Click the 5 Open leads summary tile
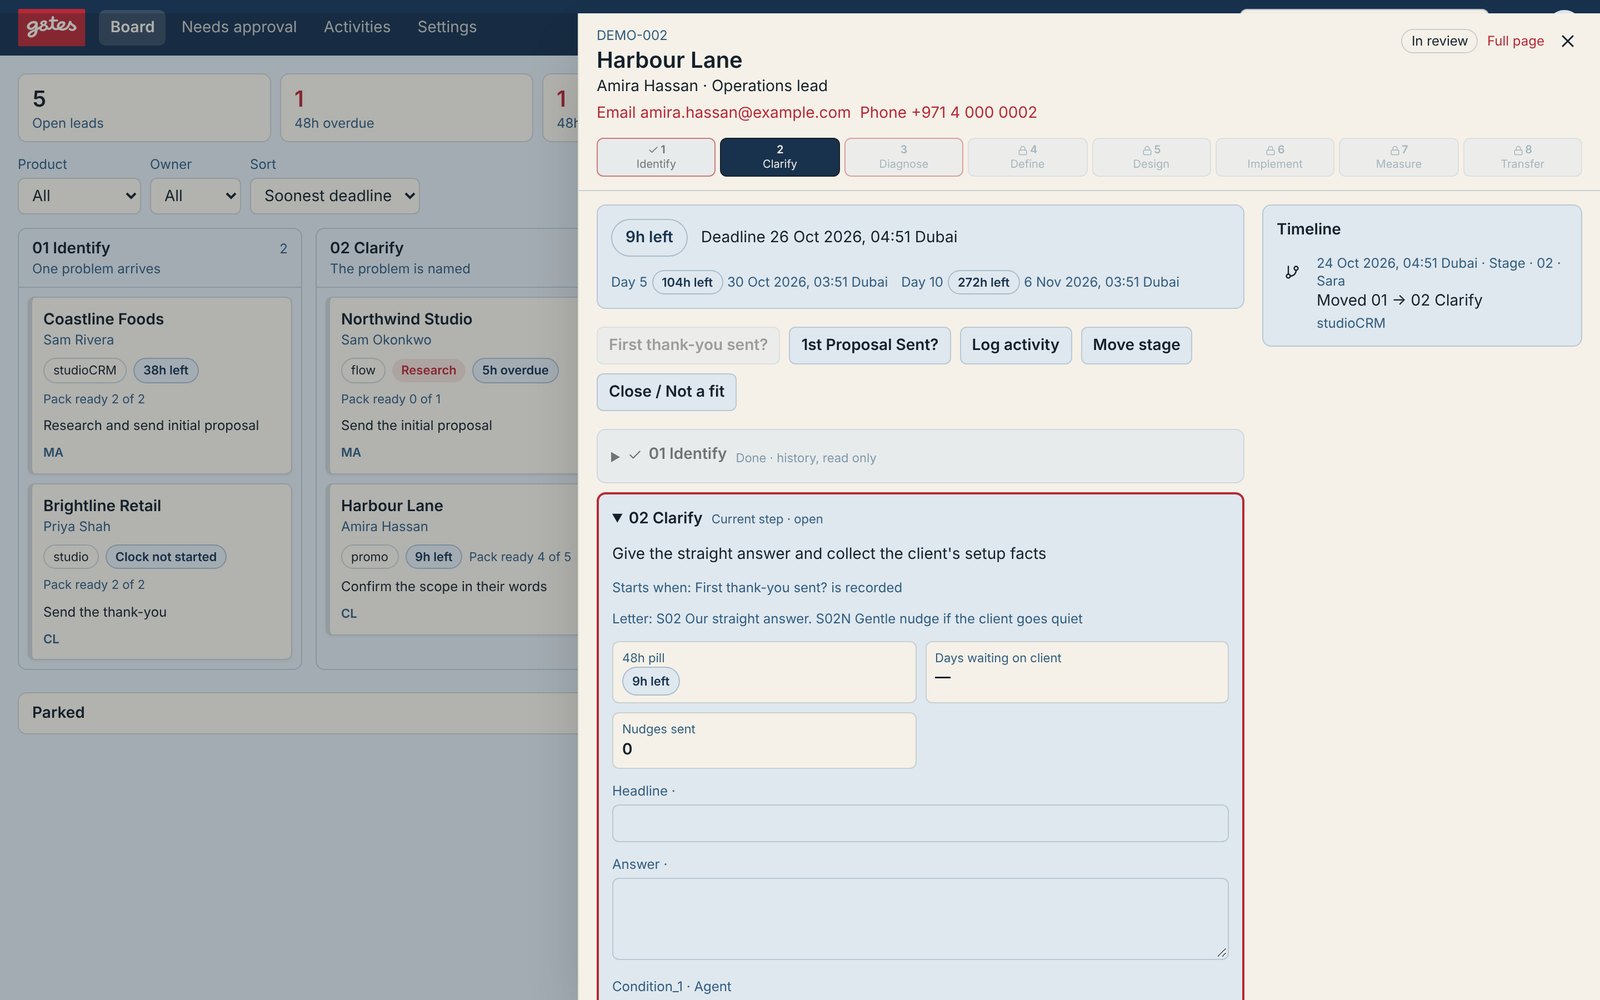1600x1000 pixels. click(x=144, y=108)
